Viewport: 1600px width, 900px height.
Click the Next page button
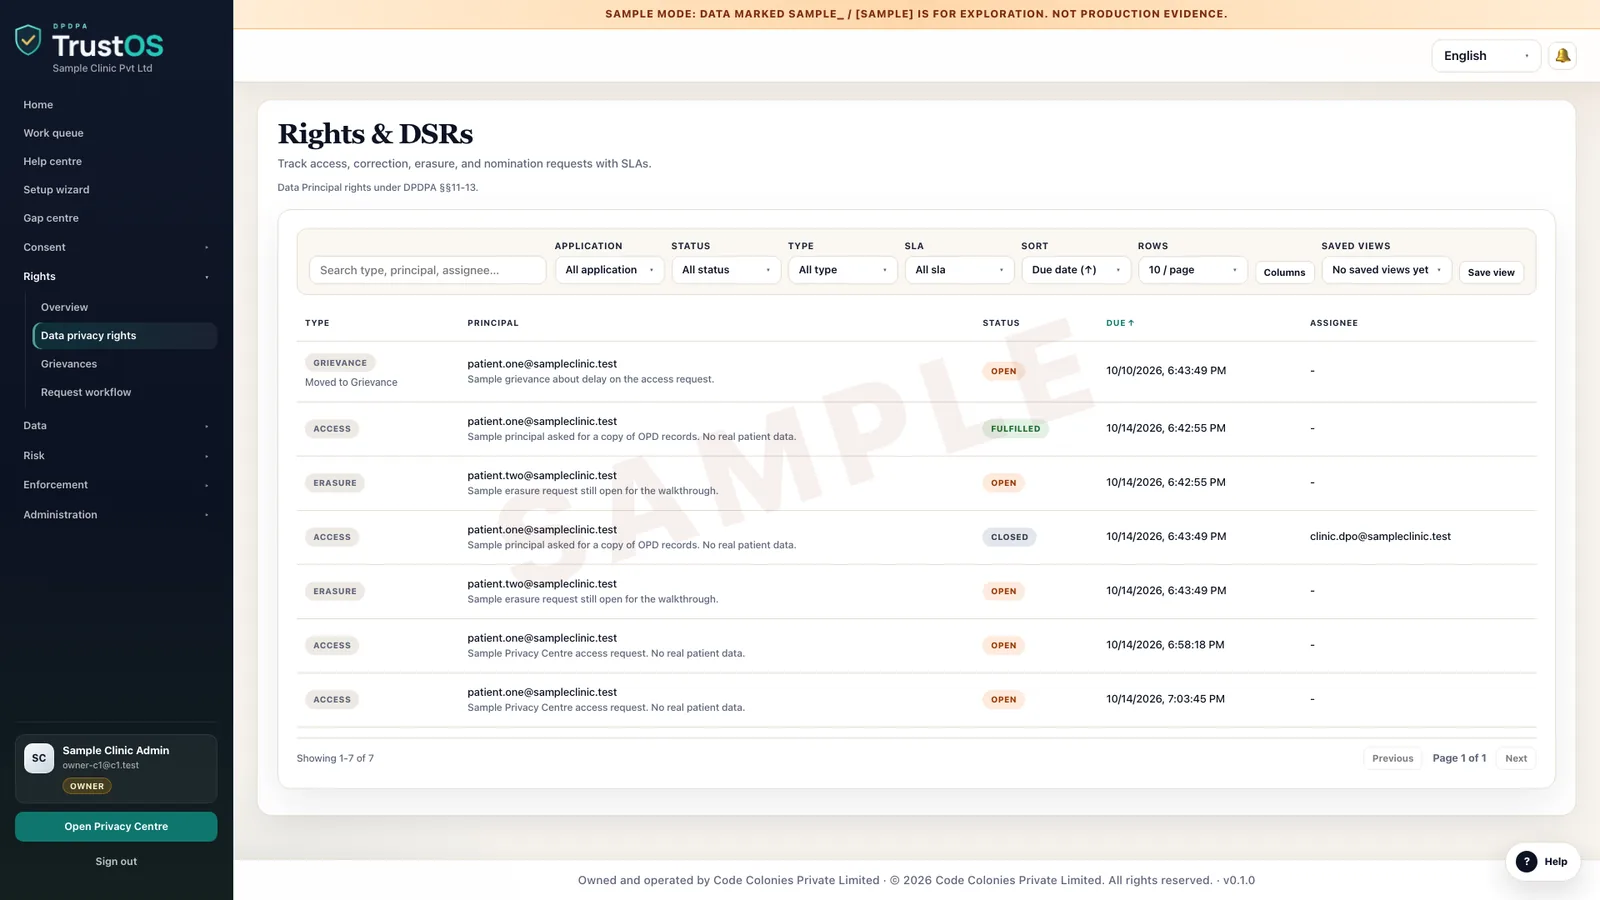point(1516,758)
